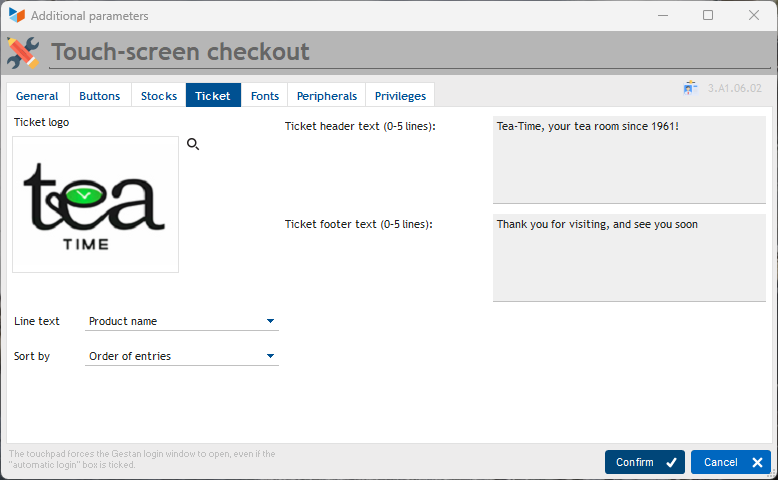Switch to the General tab
Screen dimensions: 778x480
(37, 96)
